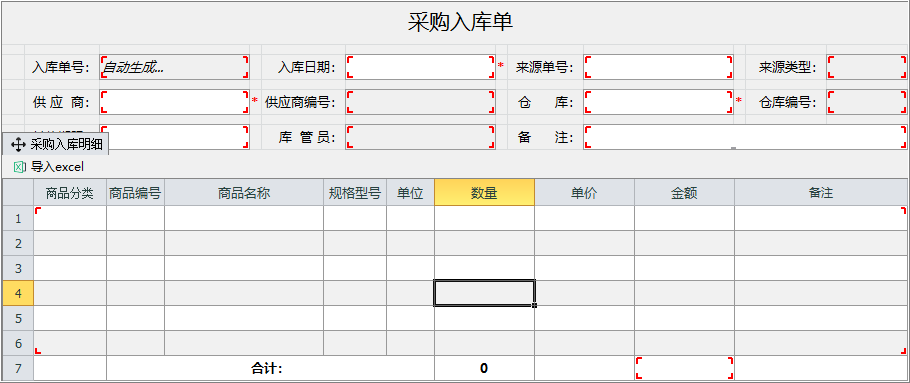Select row header 2
The height and width of the screenshot is (383, 910).
pyautogui.click(x=18, y=243)
